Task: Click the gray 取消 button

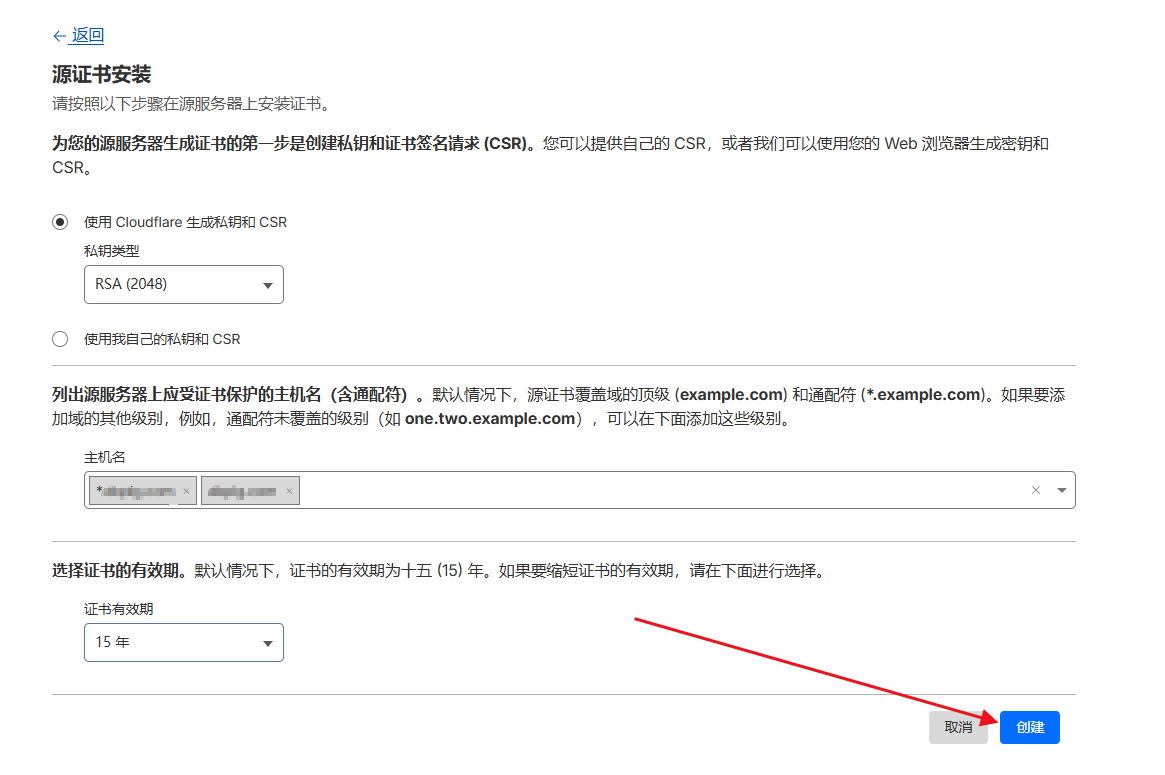Action: pos(958,728)
